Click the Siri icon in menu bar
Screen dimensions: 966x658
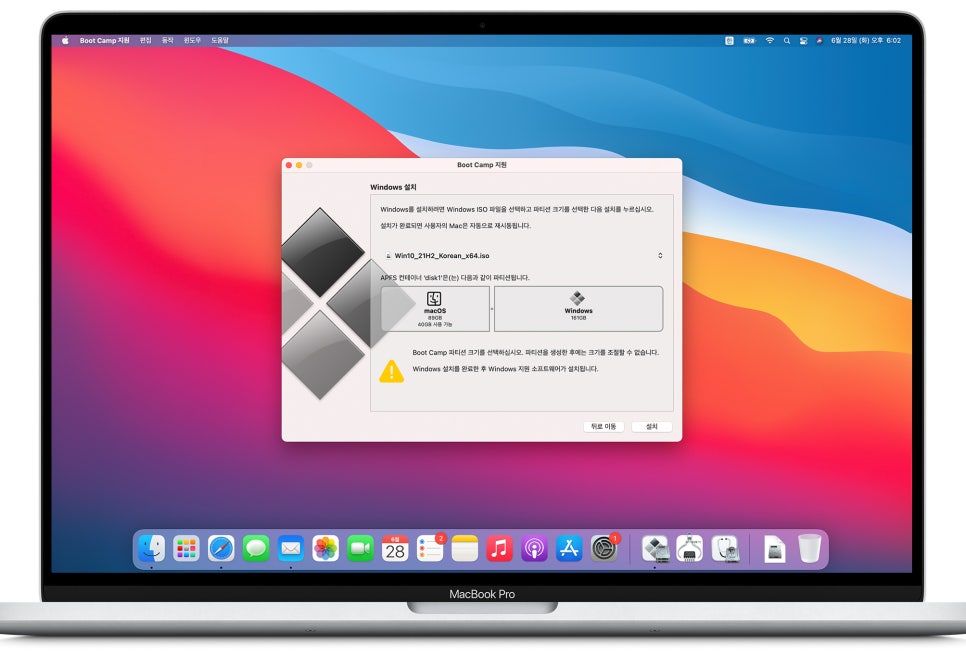(819, 41)
